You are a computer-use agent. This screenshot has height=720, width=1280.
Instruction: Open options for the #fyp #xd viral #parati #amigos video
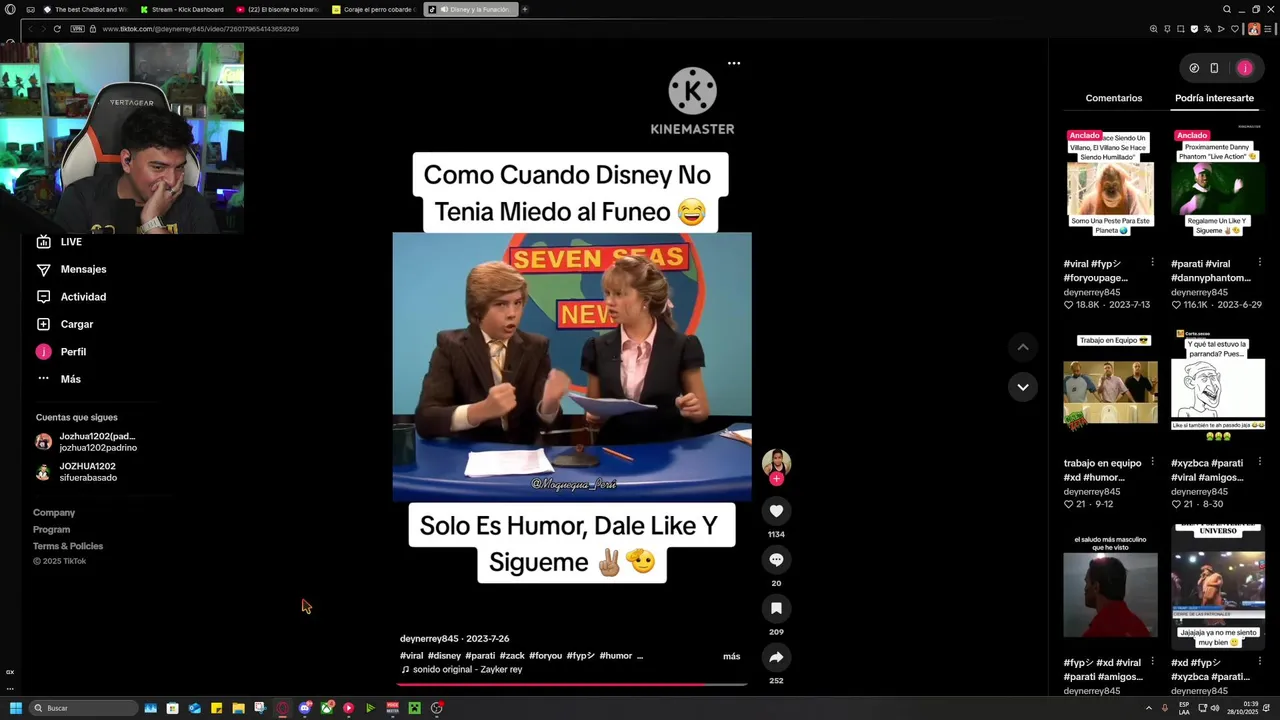1152,662
